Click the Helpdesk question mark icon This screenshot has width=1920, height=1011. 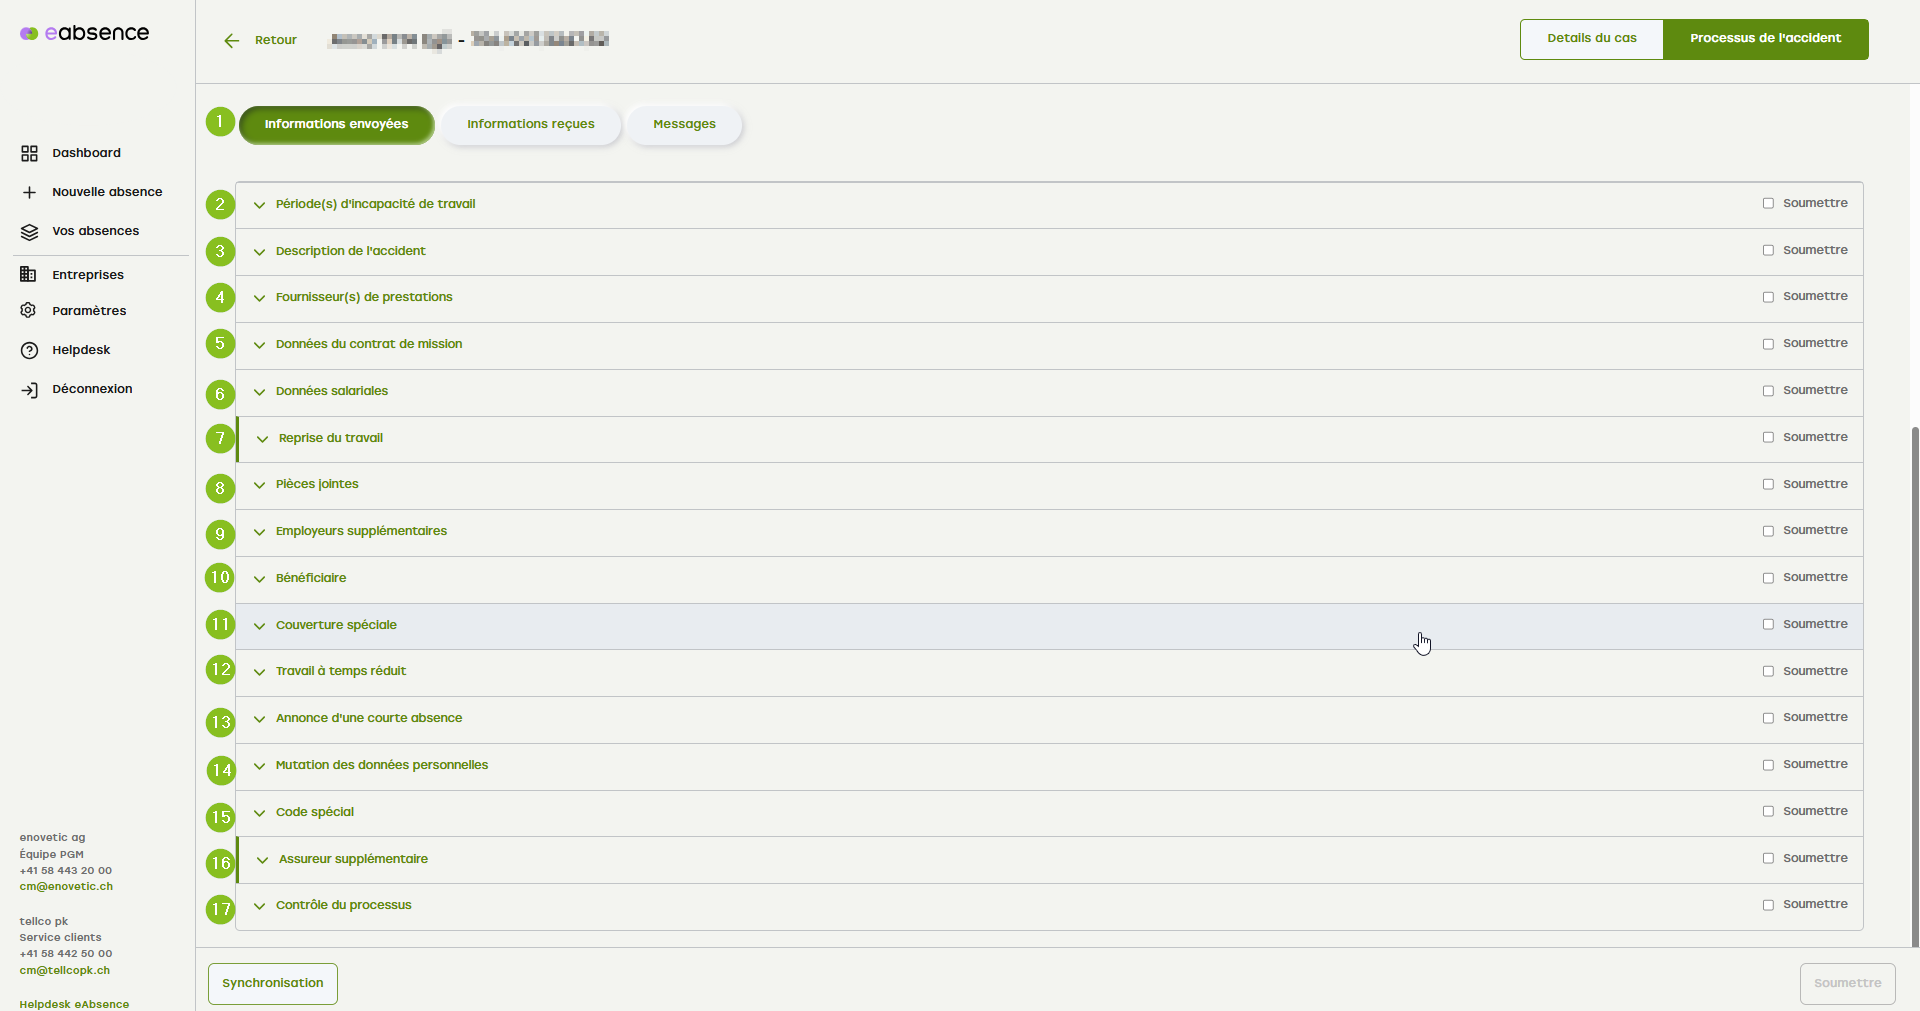29,350
